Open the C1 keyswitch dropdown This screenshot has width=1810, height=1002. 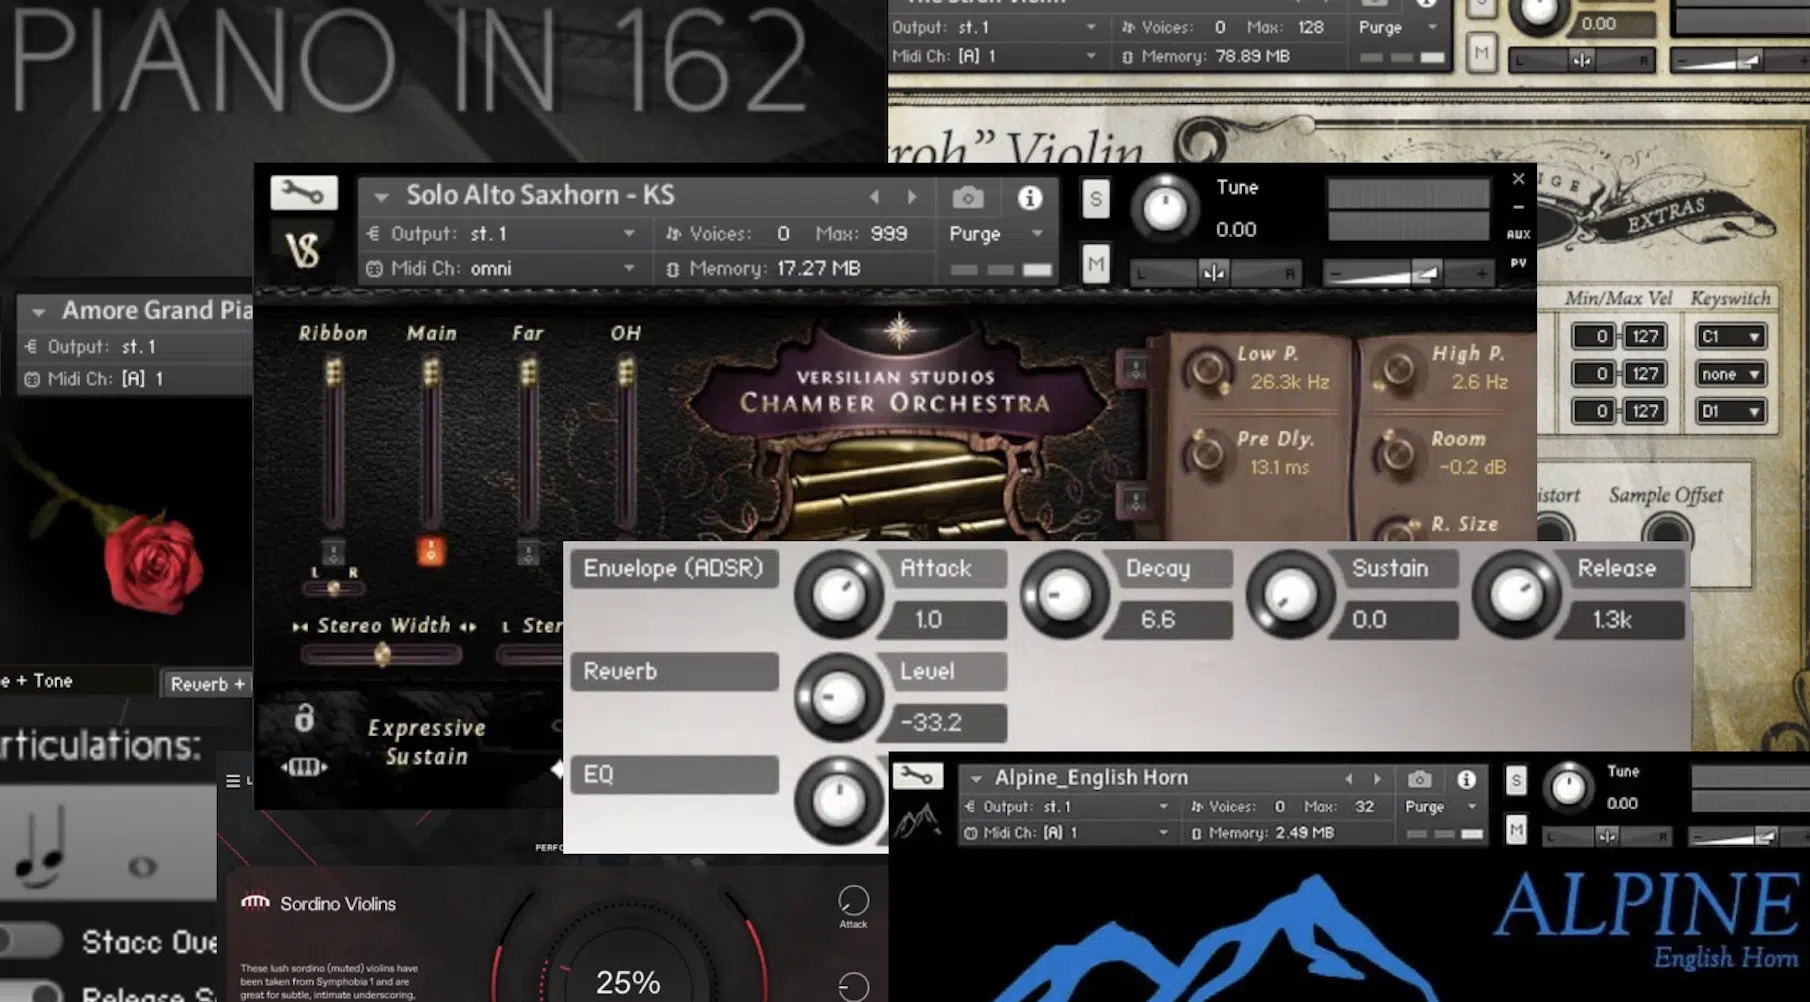point(1730,337)
